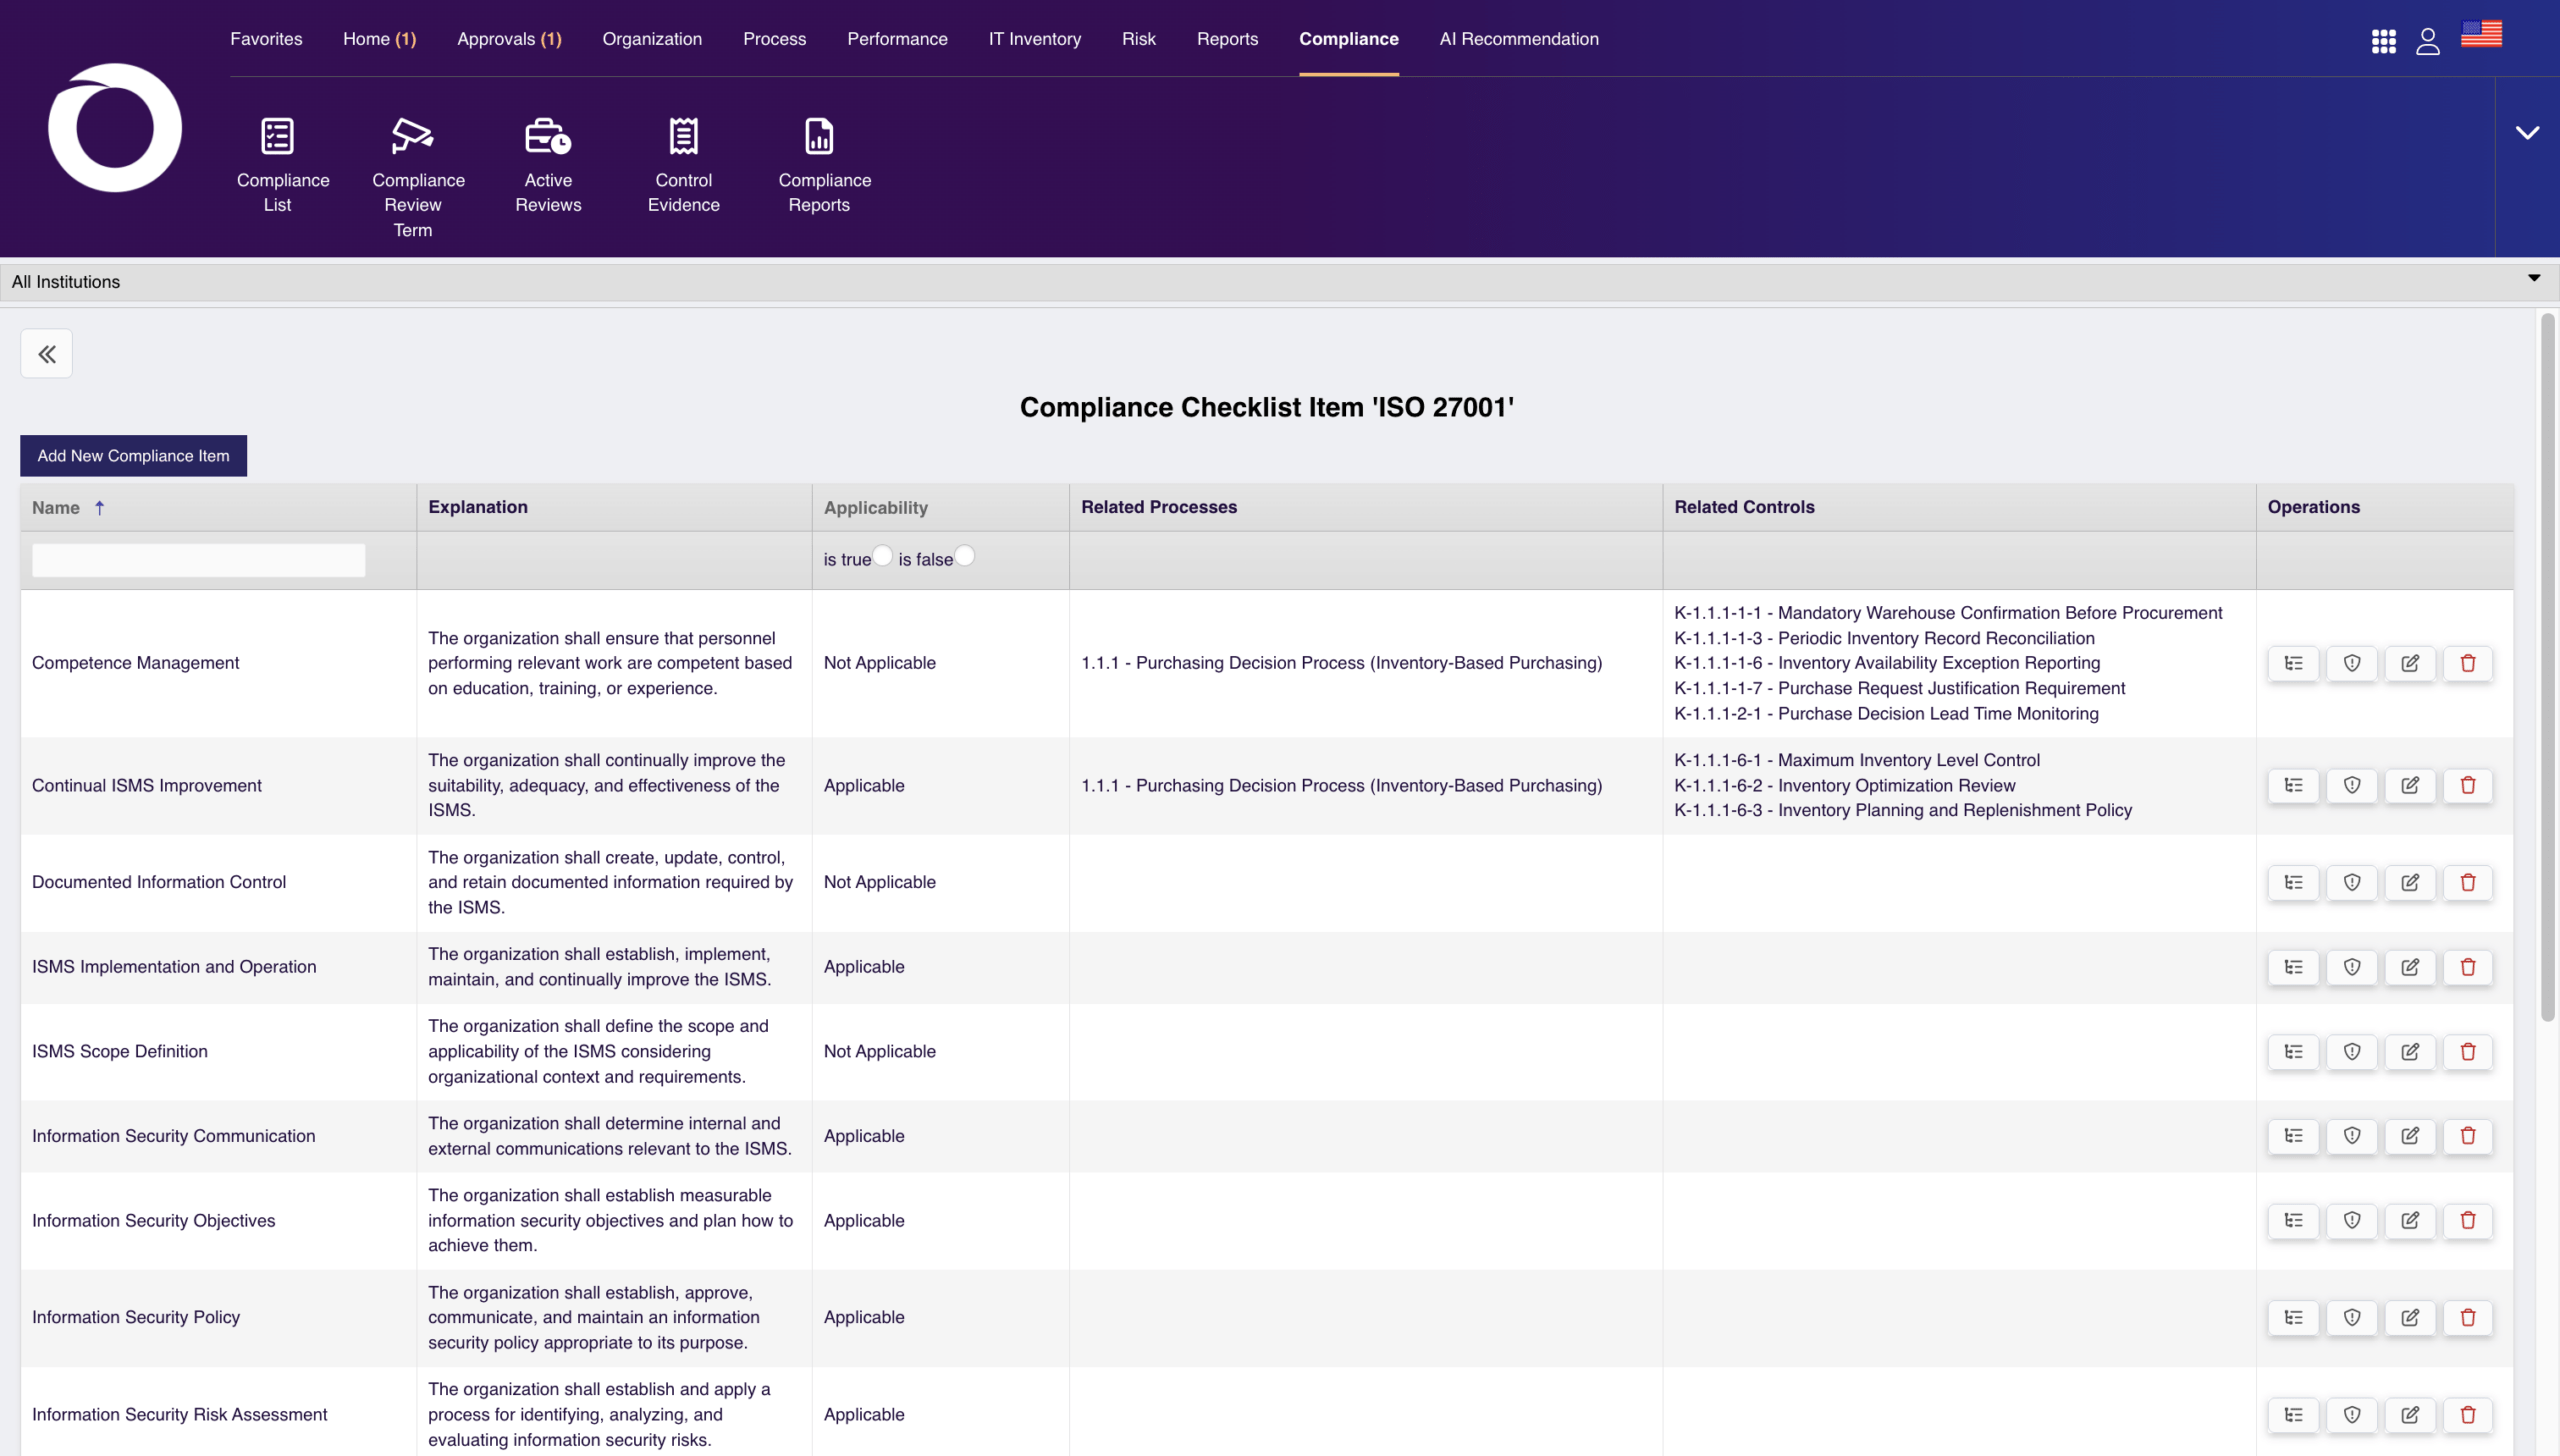Sort by the Applicability column header
The width and height of the screenshot is (2560, 1456).
(875, 508)
